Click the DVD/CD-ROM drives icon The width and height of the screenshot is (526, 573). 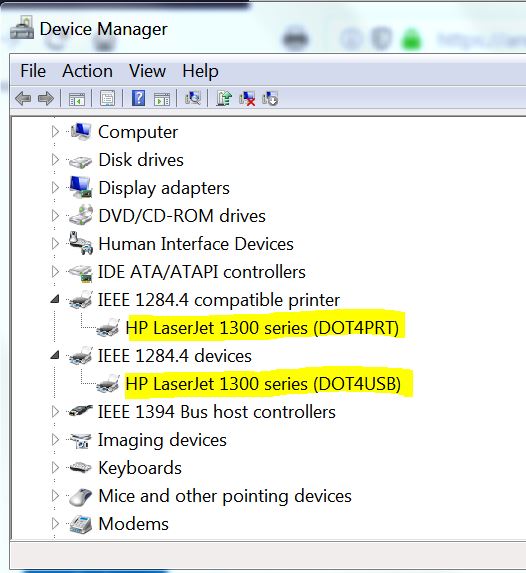(80, 215)
